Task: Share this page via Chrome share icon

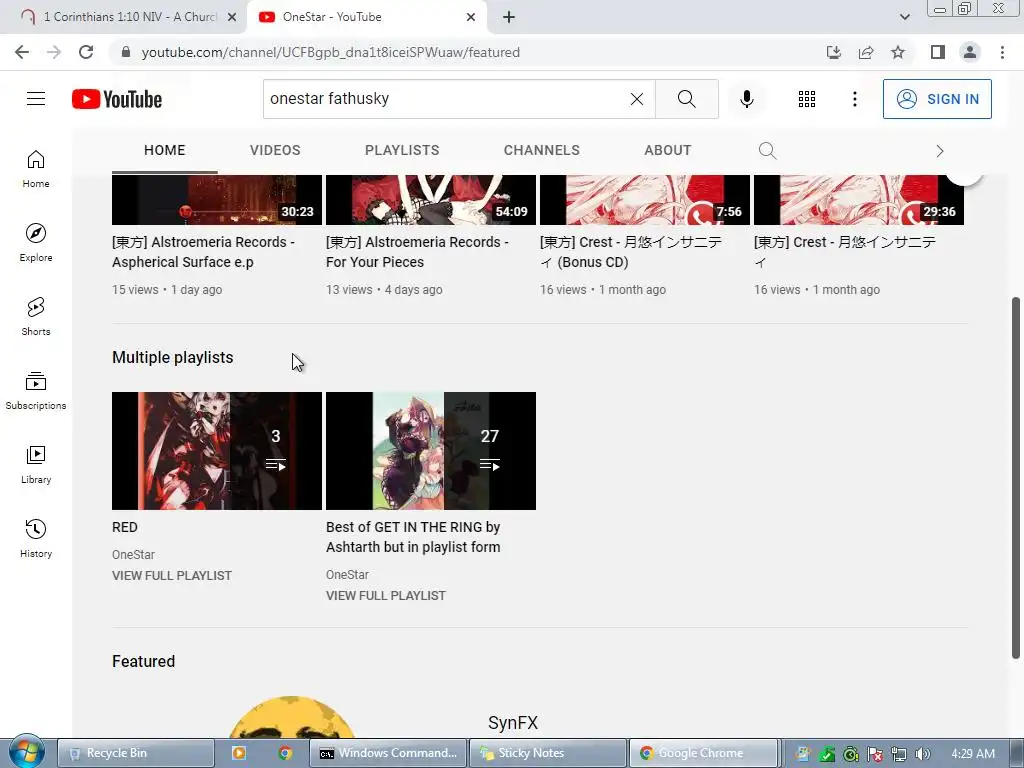Action: [x=866, y=52]
